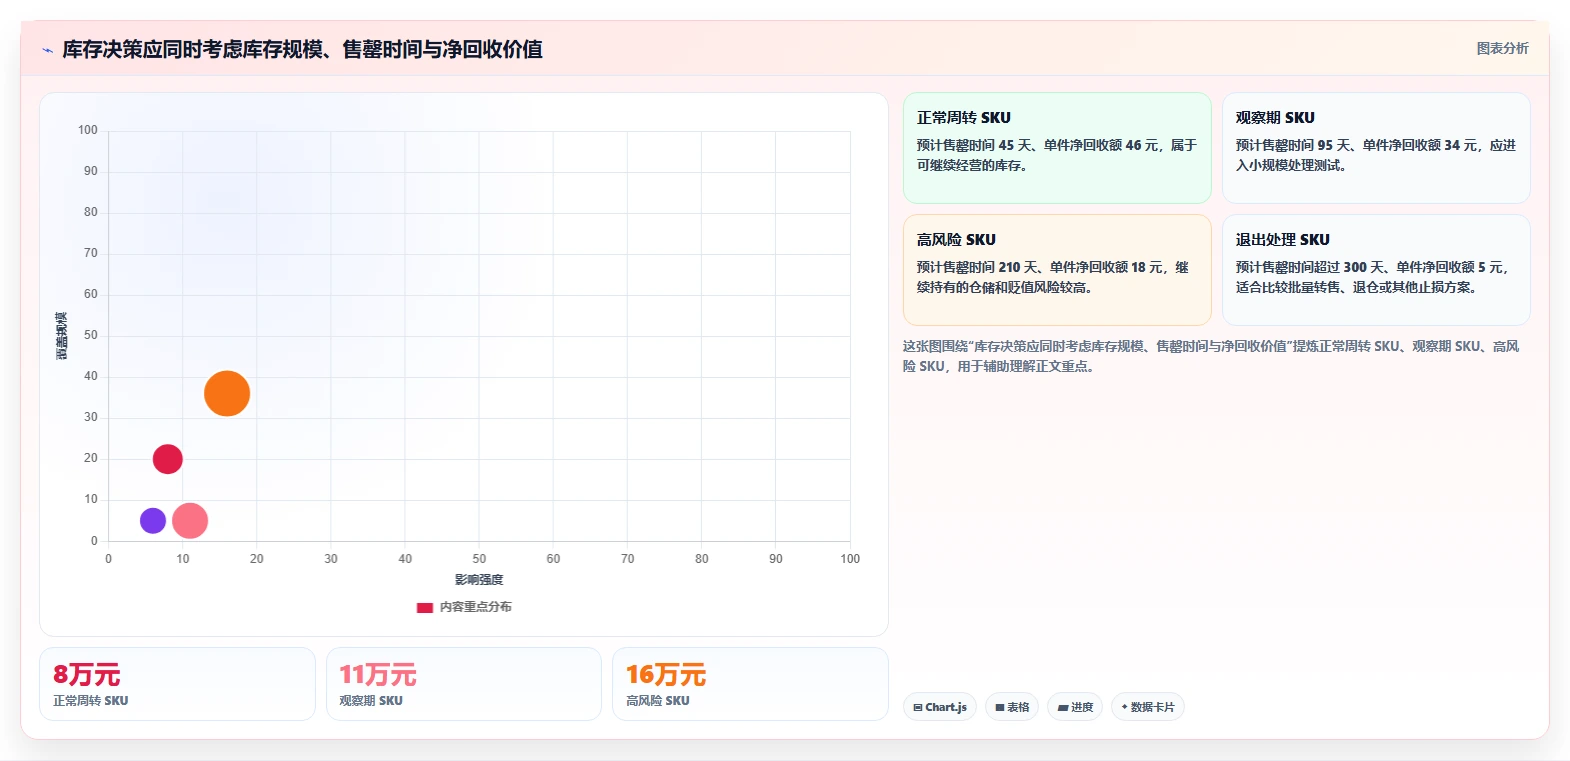Image resolution: width=1570 pixels, height=761 pixels.
Task: Click the 16万元 value
Action: click(666, 675)
